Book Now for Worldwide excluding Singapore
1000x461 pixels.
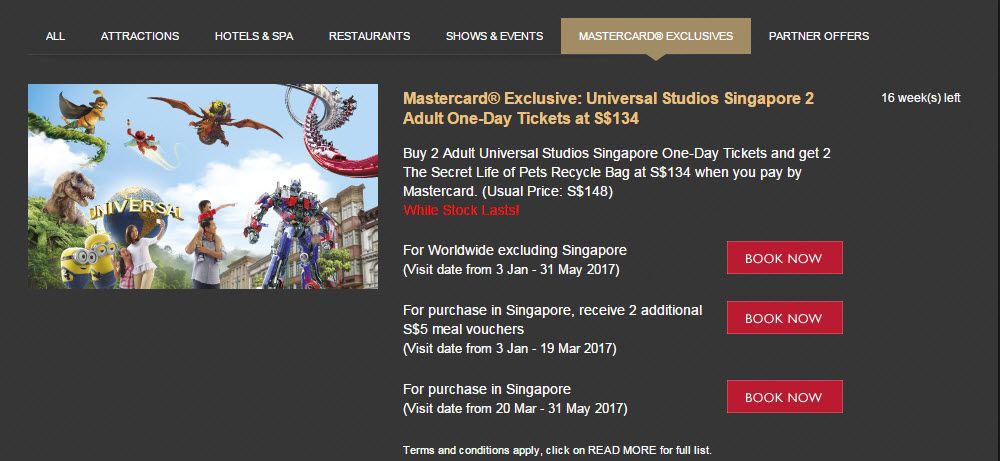(x=784, y=258)
